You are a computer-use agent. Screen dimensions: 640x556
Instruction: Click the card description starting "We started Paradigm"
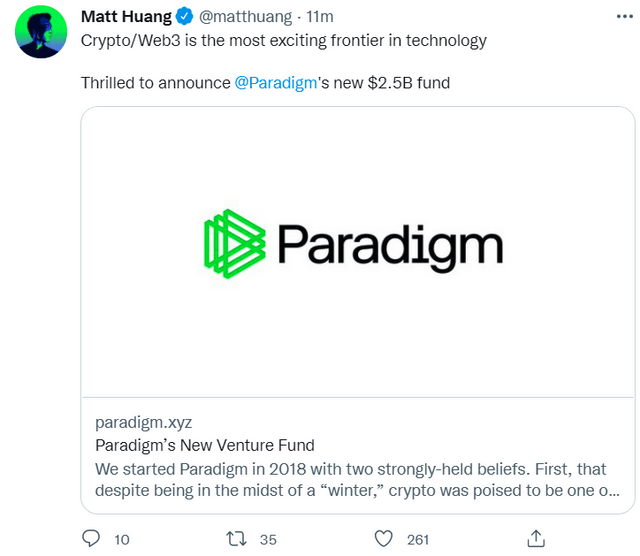[355, 479]
